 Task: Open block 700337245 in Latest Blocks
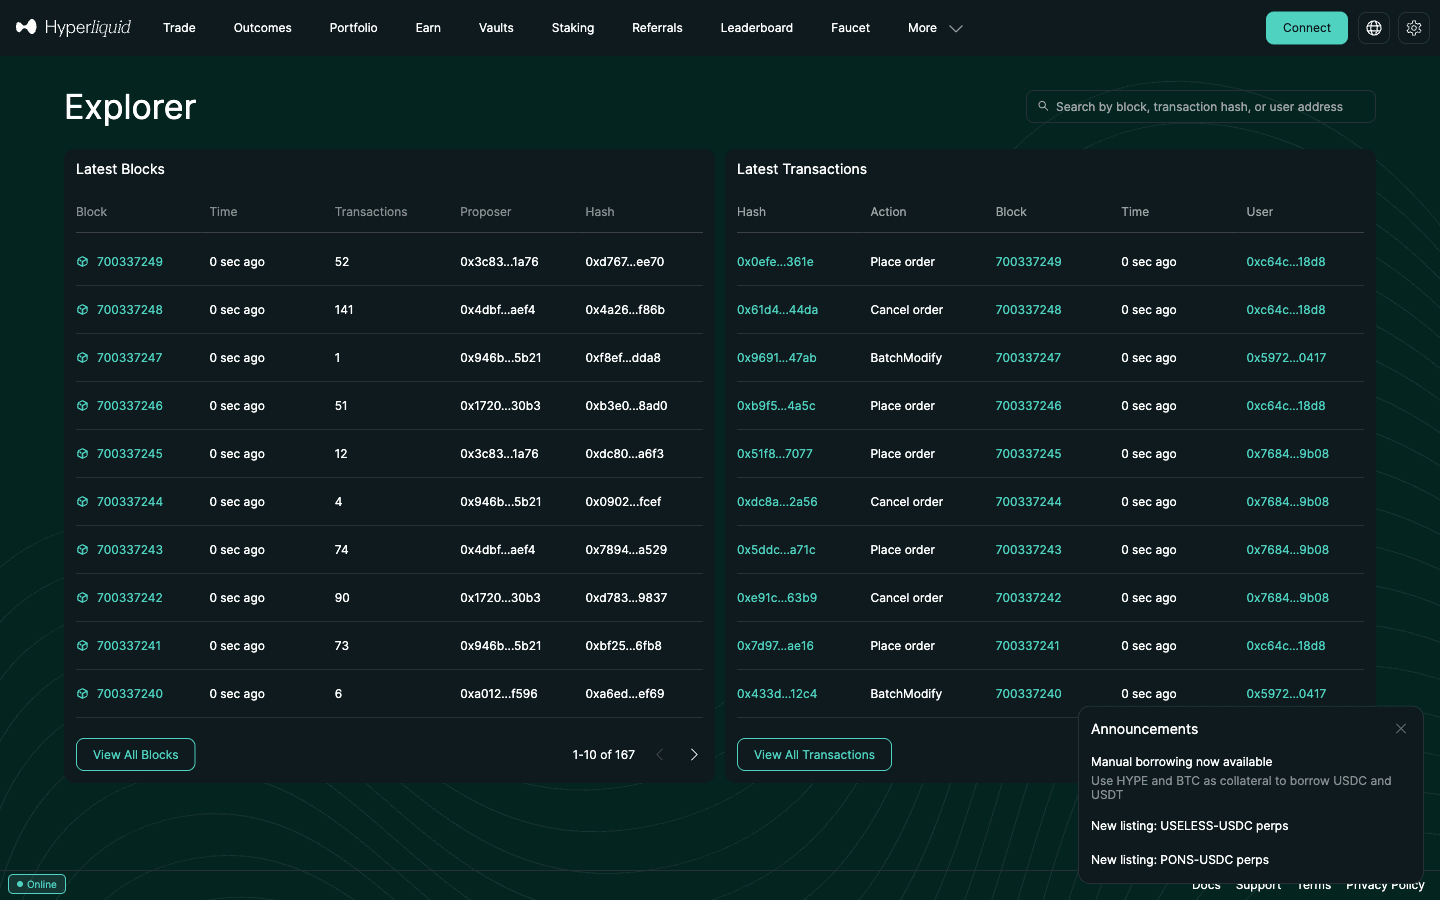130,454
